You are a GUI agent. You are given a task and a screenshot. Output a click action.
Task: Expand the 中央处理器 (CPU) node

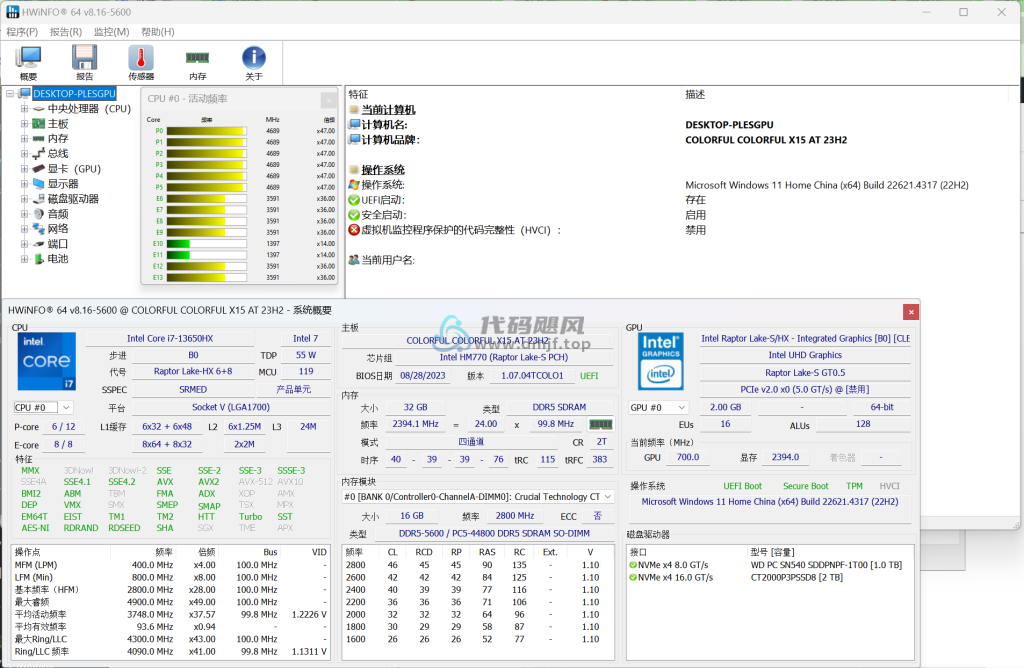coord(24,109)
